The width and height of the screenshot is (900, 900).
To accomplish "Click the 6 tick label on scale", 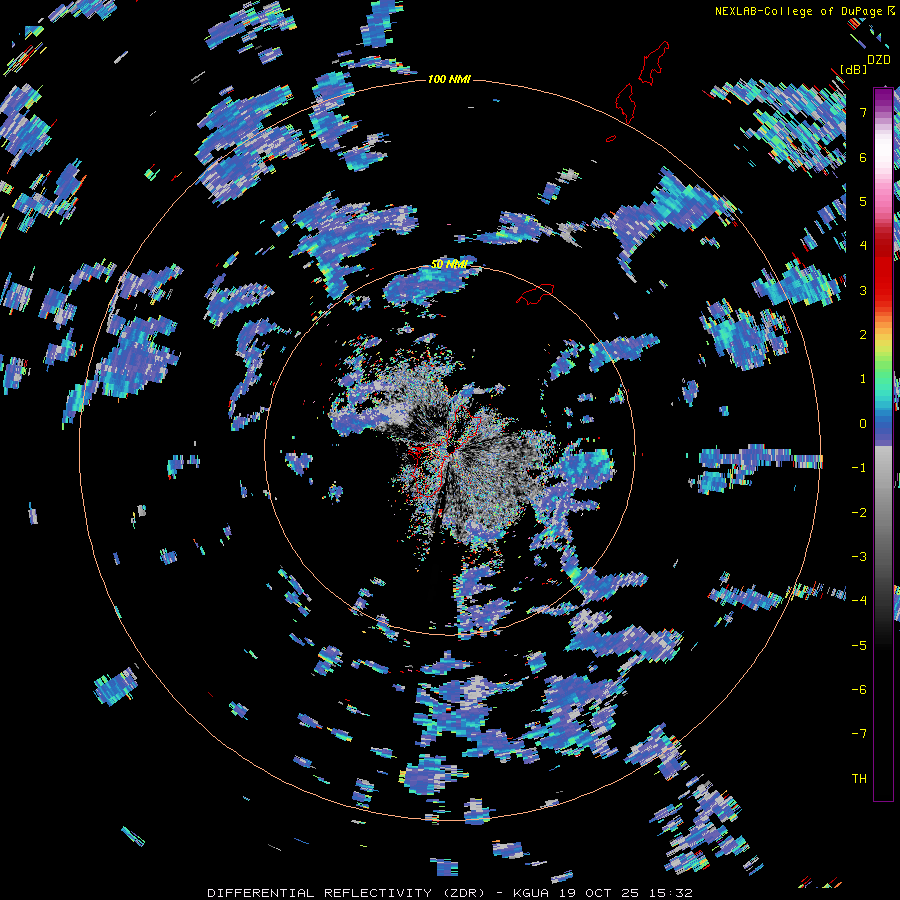I will [x=863, y=157].
